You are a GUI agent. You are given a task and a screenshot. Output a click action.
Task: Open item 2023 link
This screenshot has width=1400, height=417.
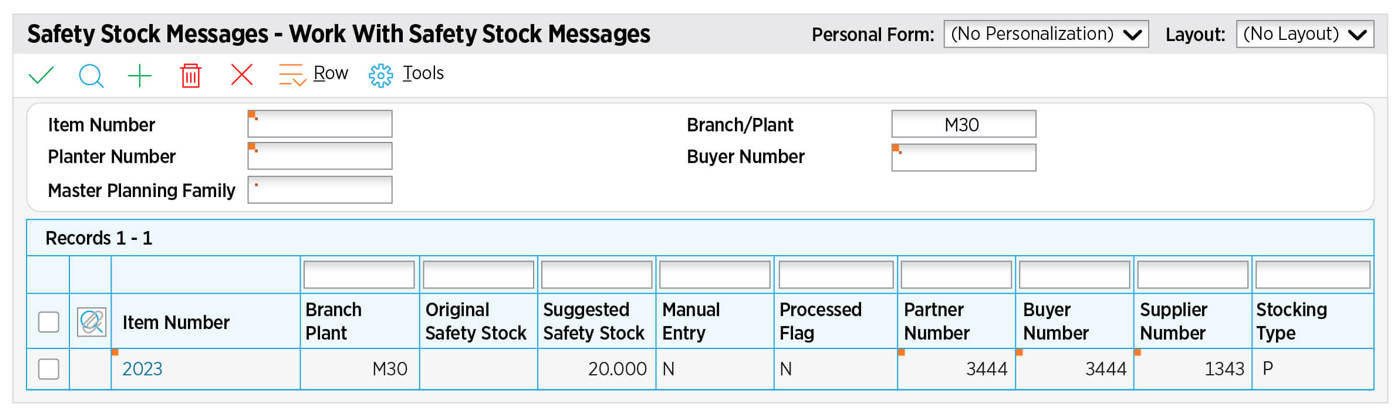[x=142, y=369]
